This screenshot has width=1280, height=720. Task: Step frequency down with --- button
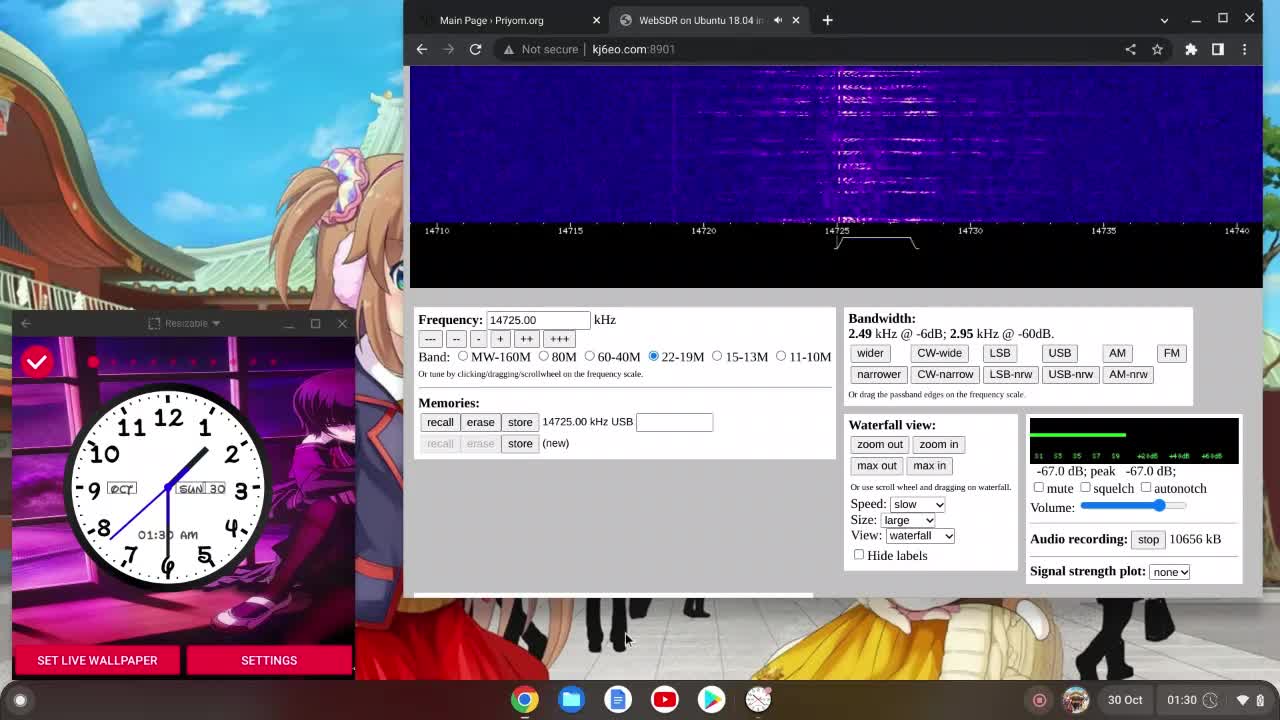pos(430,339)
